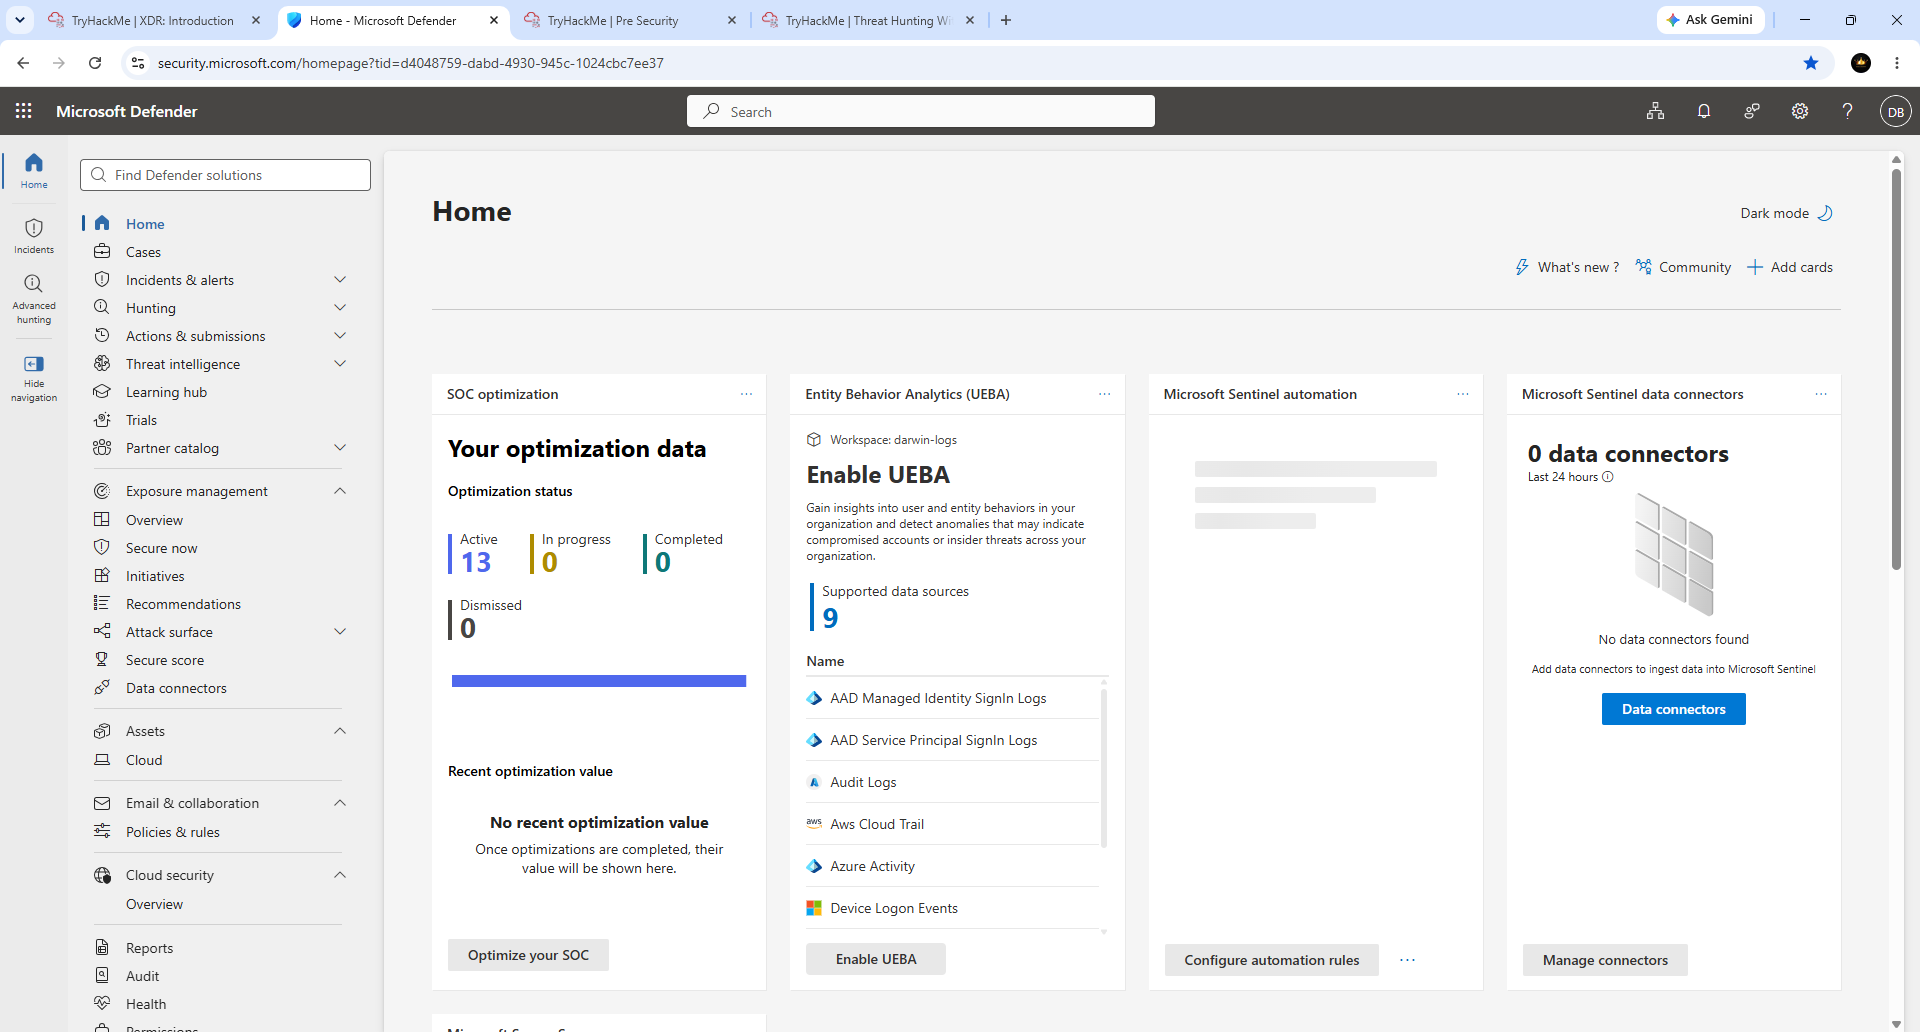
Task: Open Cases in the navigation
Action: click(143, 252)
